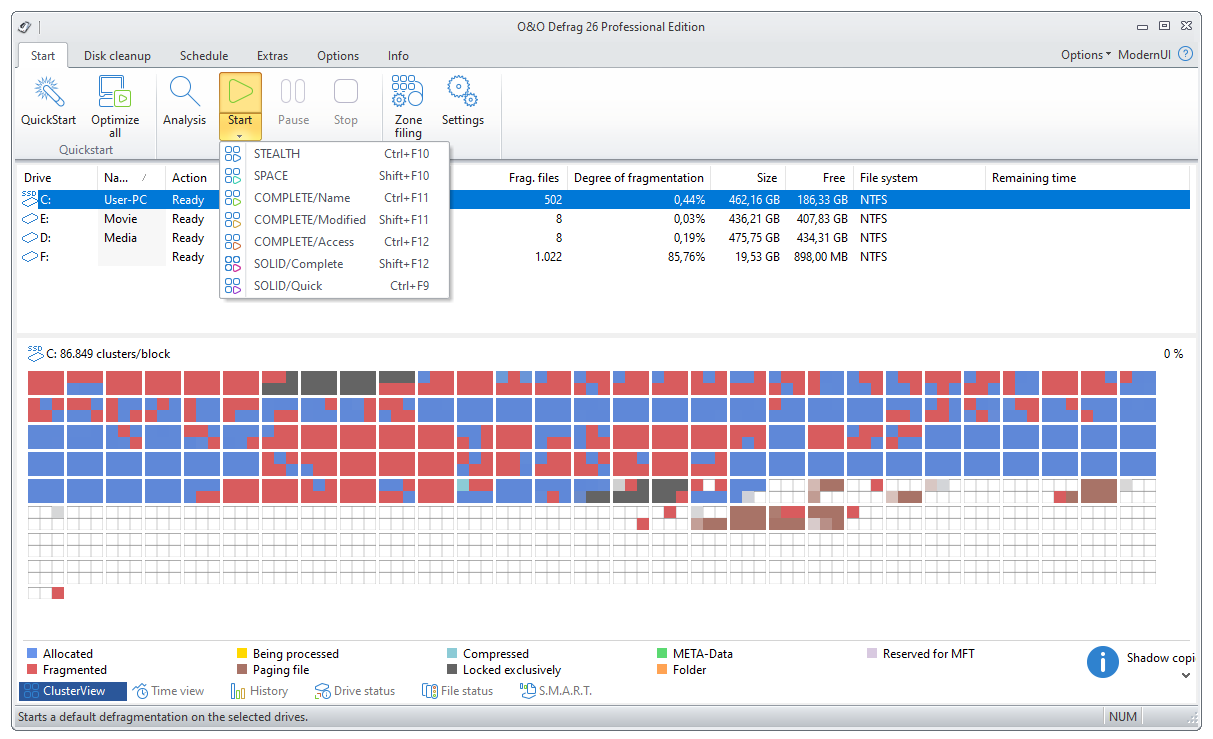
Task: Select COMPLETE/Access method
Action: 335,242
